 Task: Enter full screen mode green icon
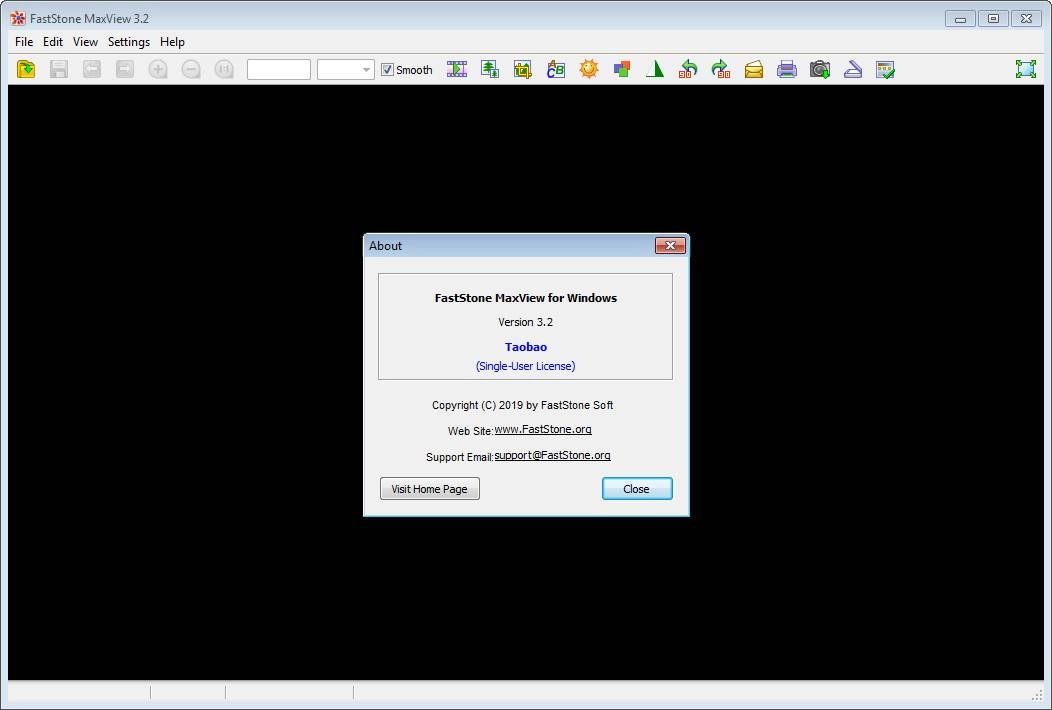(1026, 69)
